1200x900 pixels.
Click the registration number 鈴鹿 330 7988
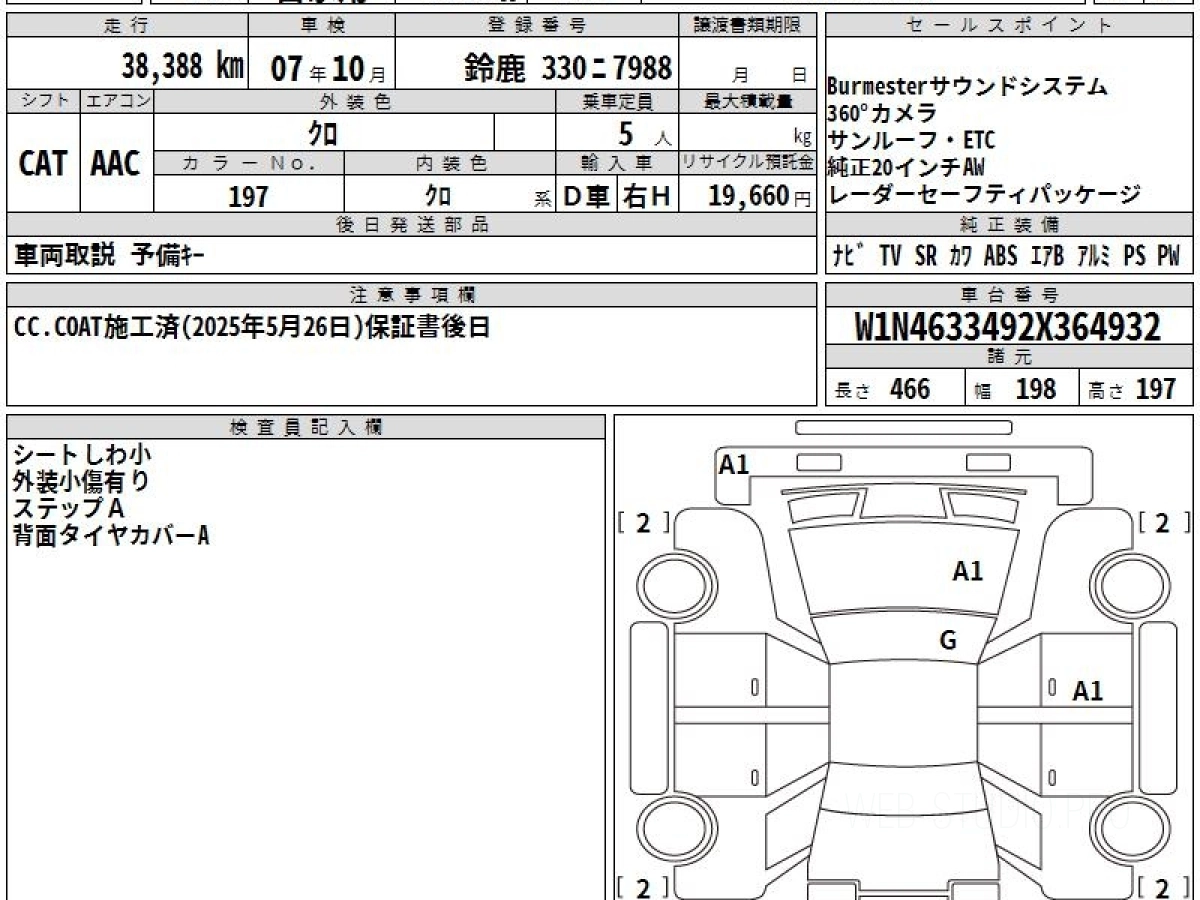568,68
